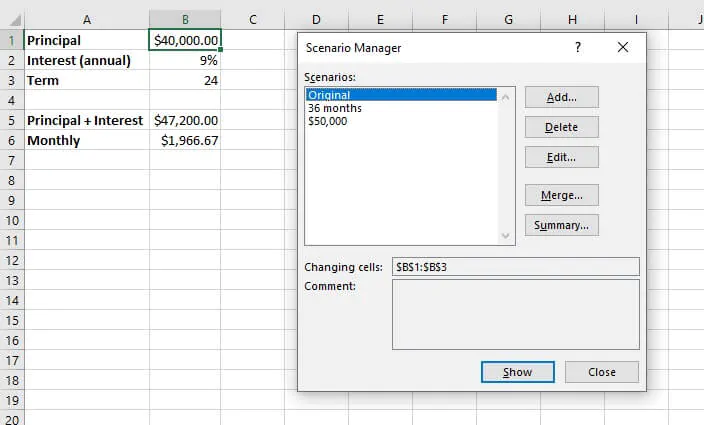Select column D header
The height and width of the screenshot is (425, 704).
click(x=316, y=19)
